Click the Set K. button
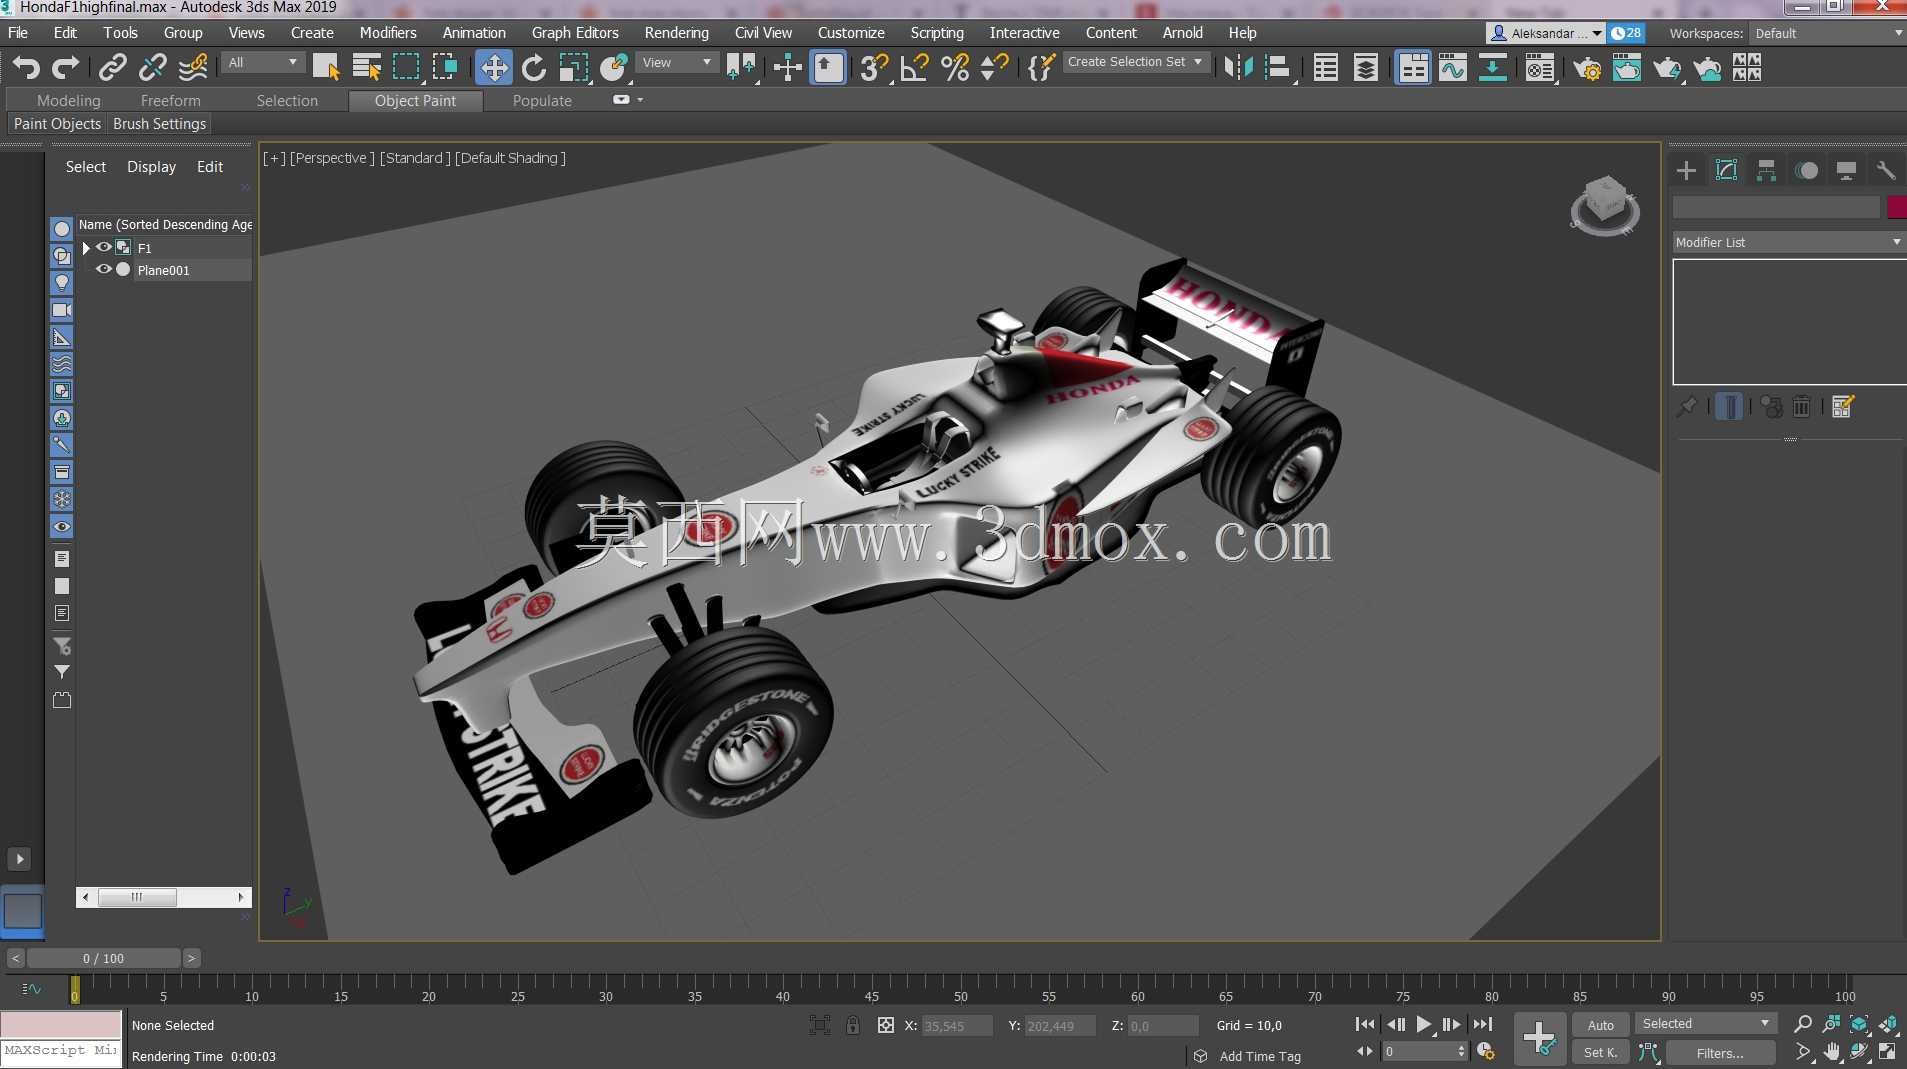Viewport: 1907px width, 1069px height. click(1600, 1053)
